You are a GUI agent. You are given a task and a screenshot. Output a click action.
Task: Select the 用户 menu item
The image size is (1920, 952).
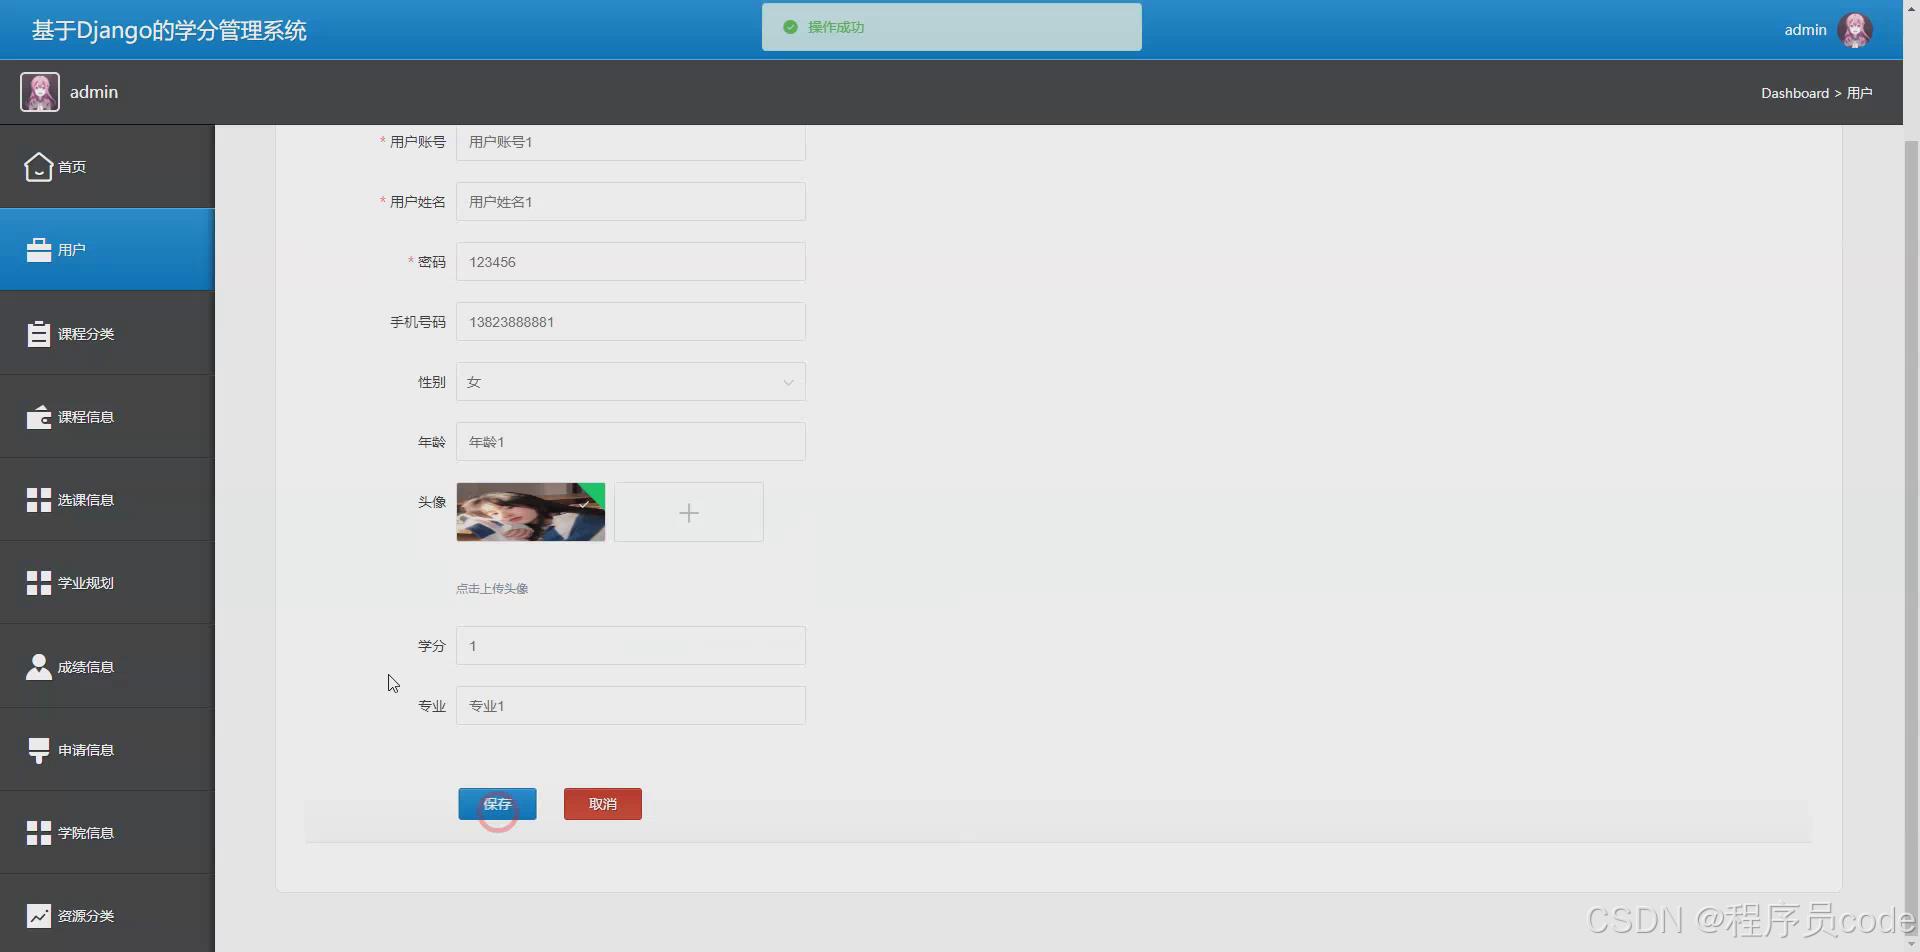click(107, 250)
